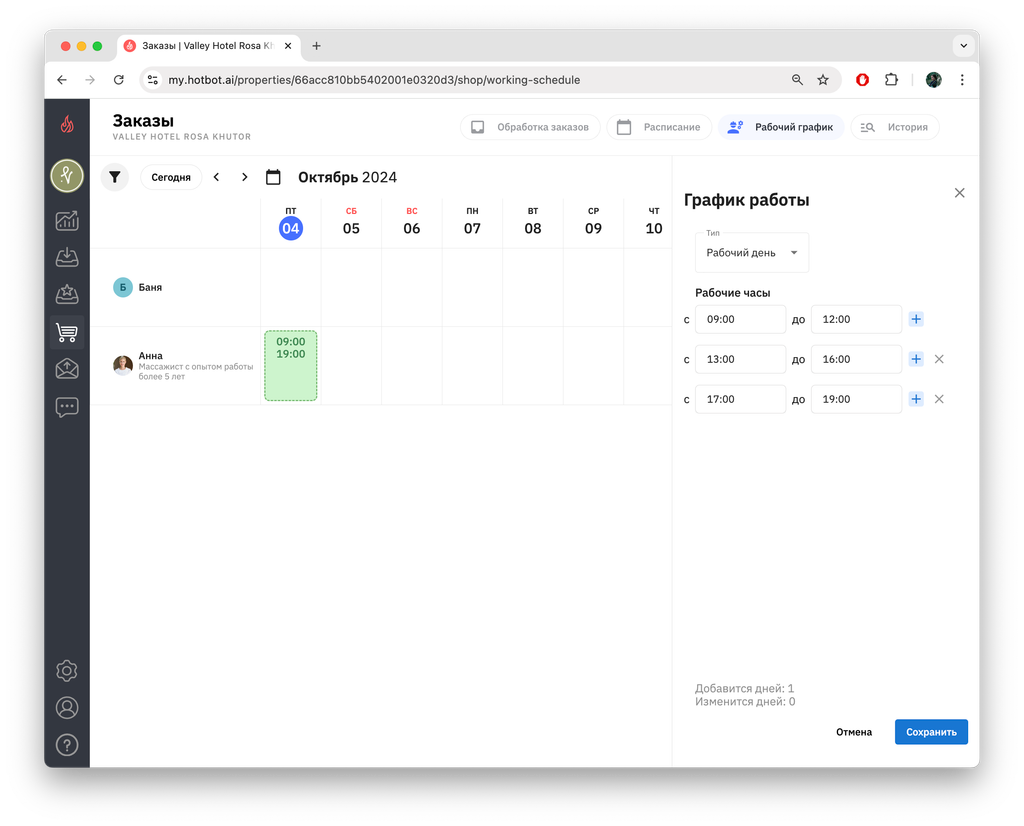1024x826 pixels.
Task: Click the Отмена button
Action: 854,732
